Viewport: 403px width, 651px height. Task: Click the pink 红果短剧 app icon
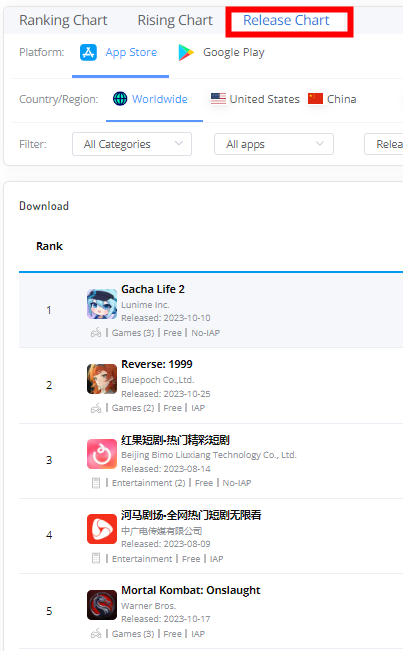click(102, 454)
